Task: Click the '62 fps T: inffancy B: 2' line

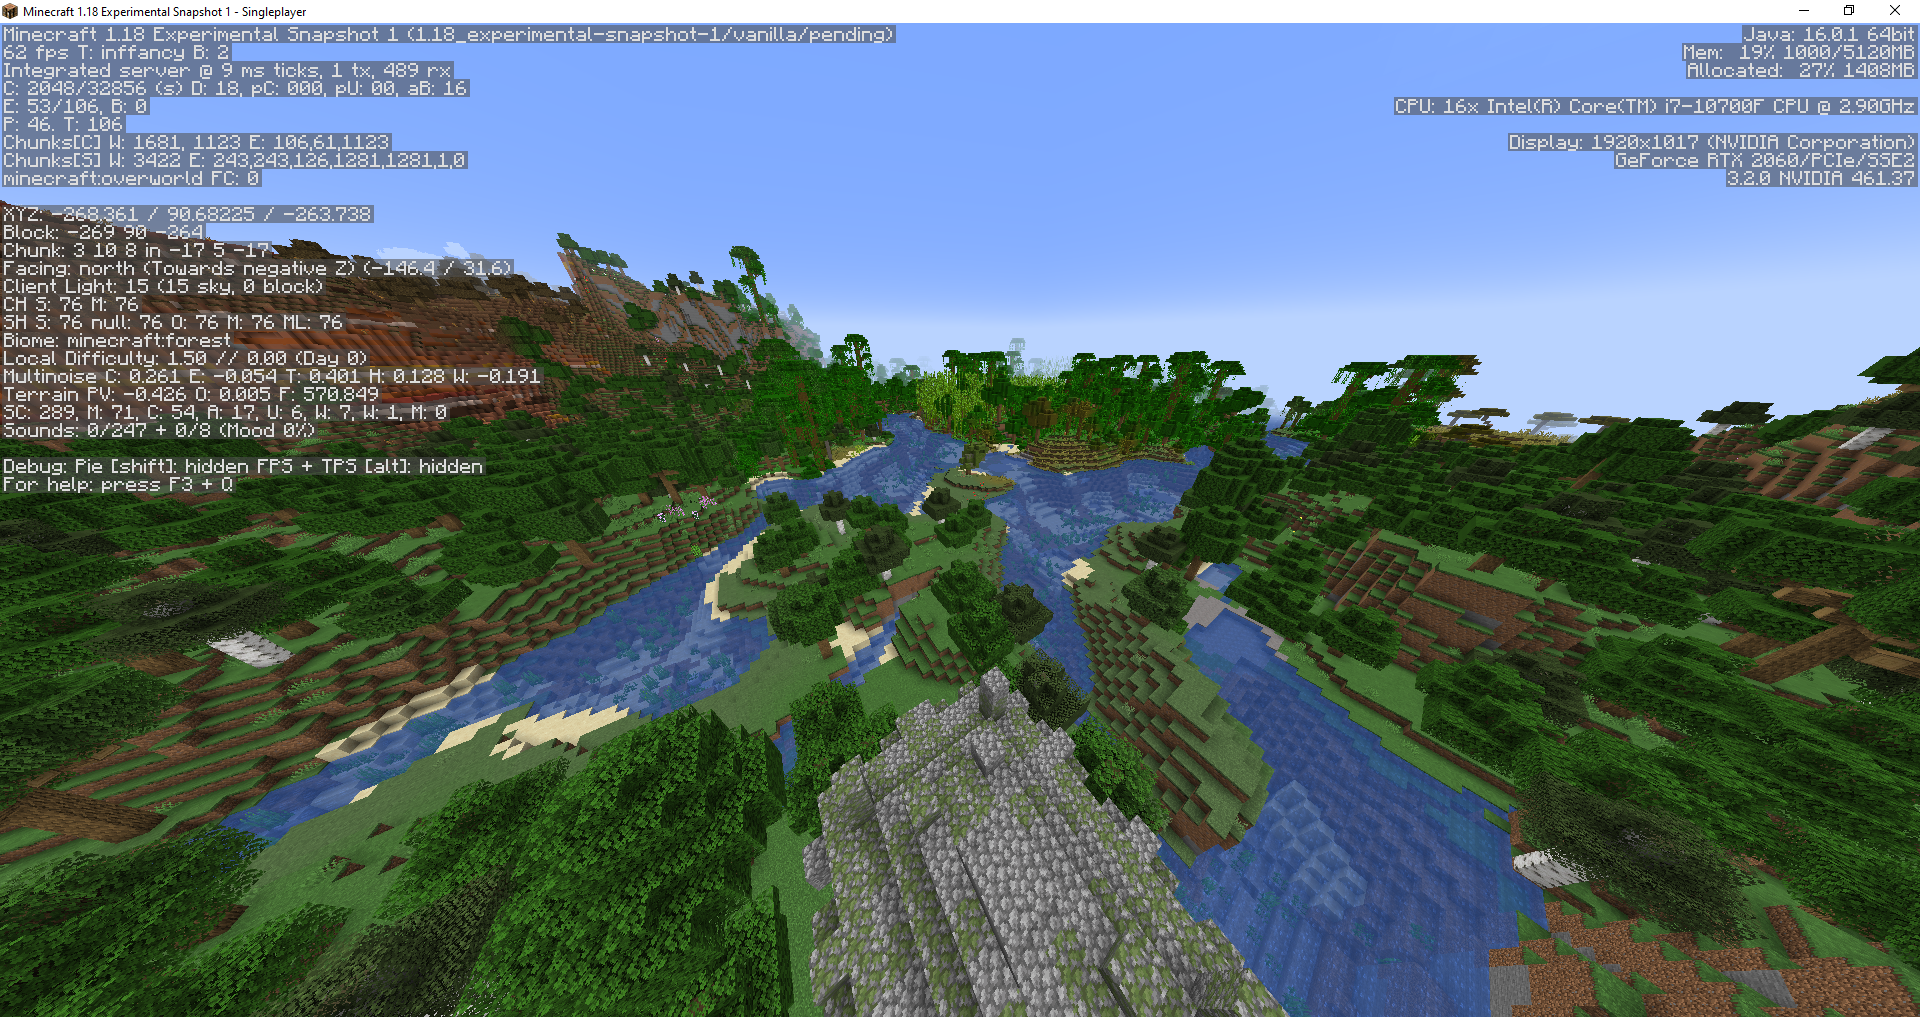Action: [116, 53]
